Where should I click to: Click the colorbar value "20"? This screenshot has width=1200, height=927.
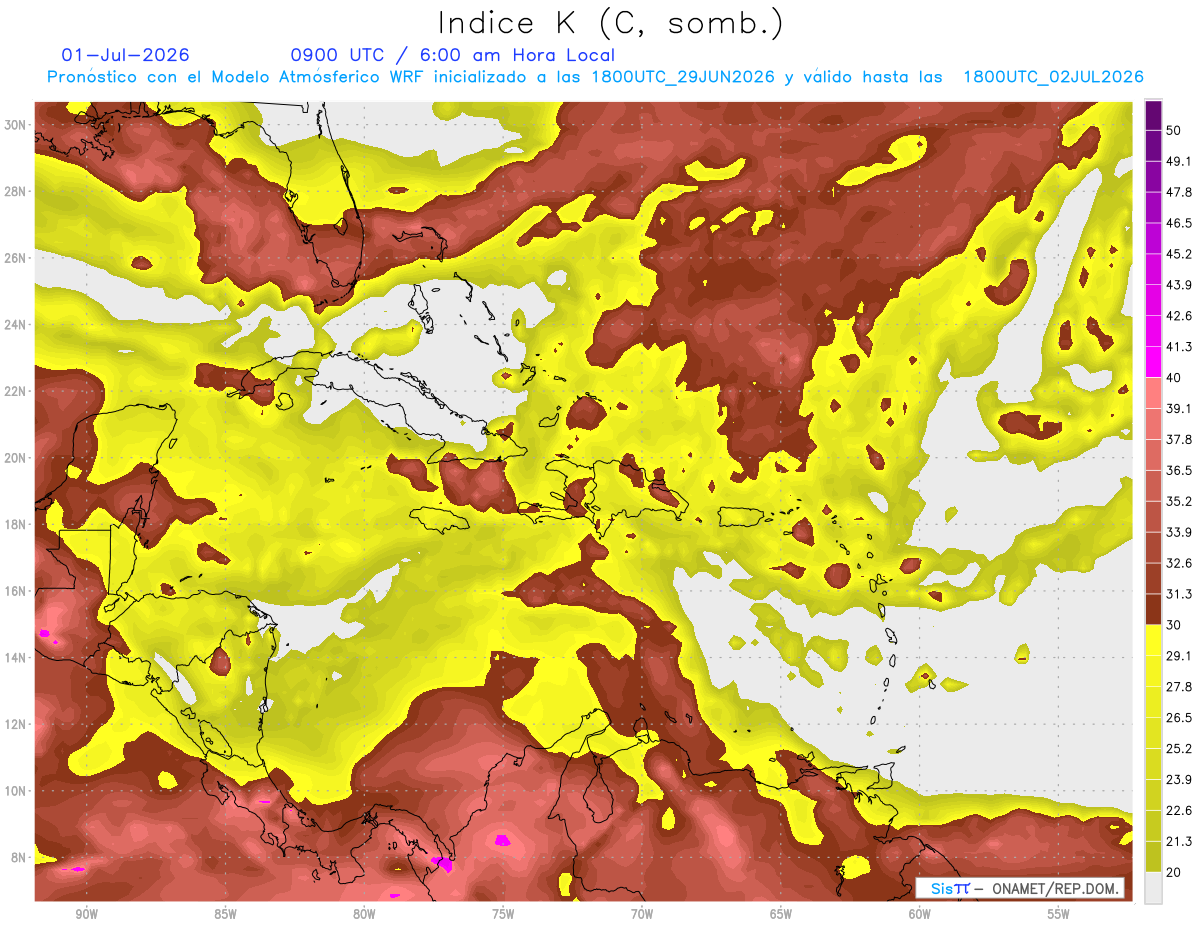point(1173,872)
